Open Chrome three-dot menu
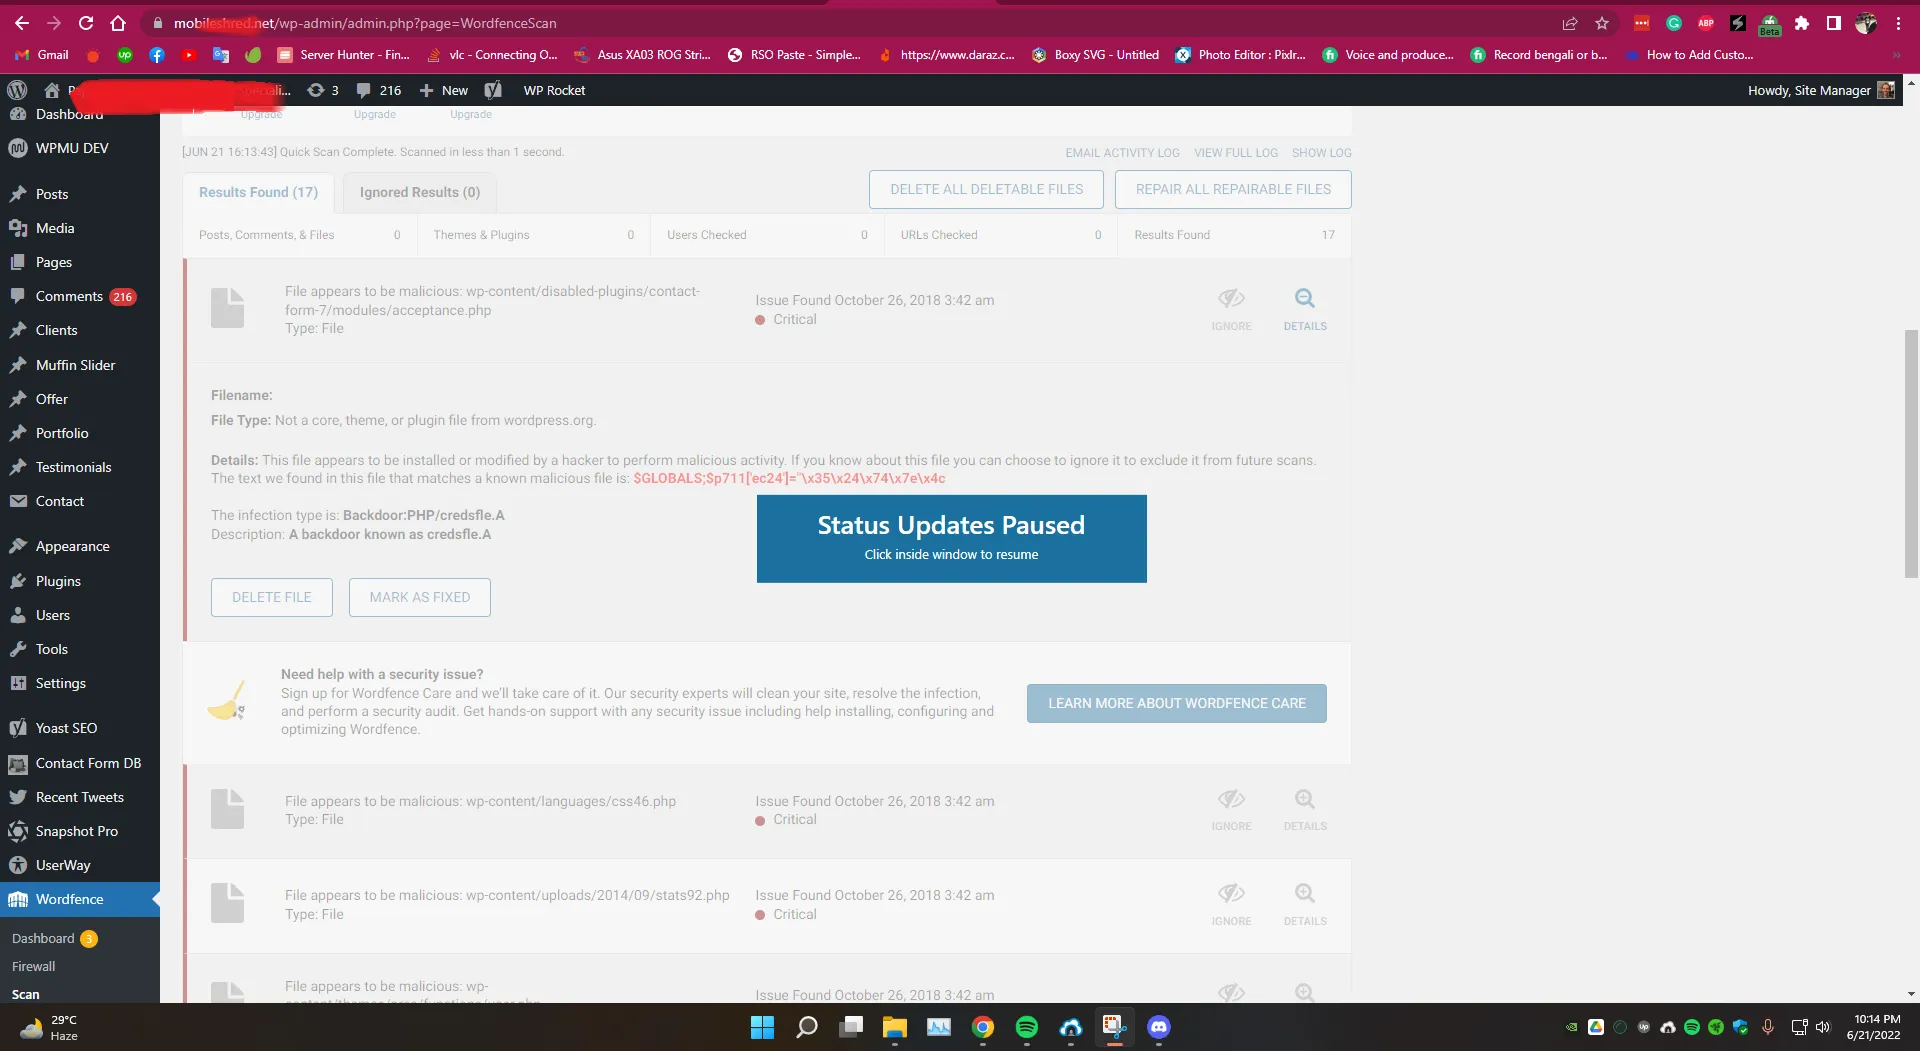Viewport: 1920px width, 1051px height. (1898, 23)
